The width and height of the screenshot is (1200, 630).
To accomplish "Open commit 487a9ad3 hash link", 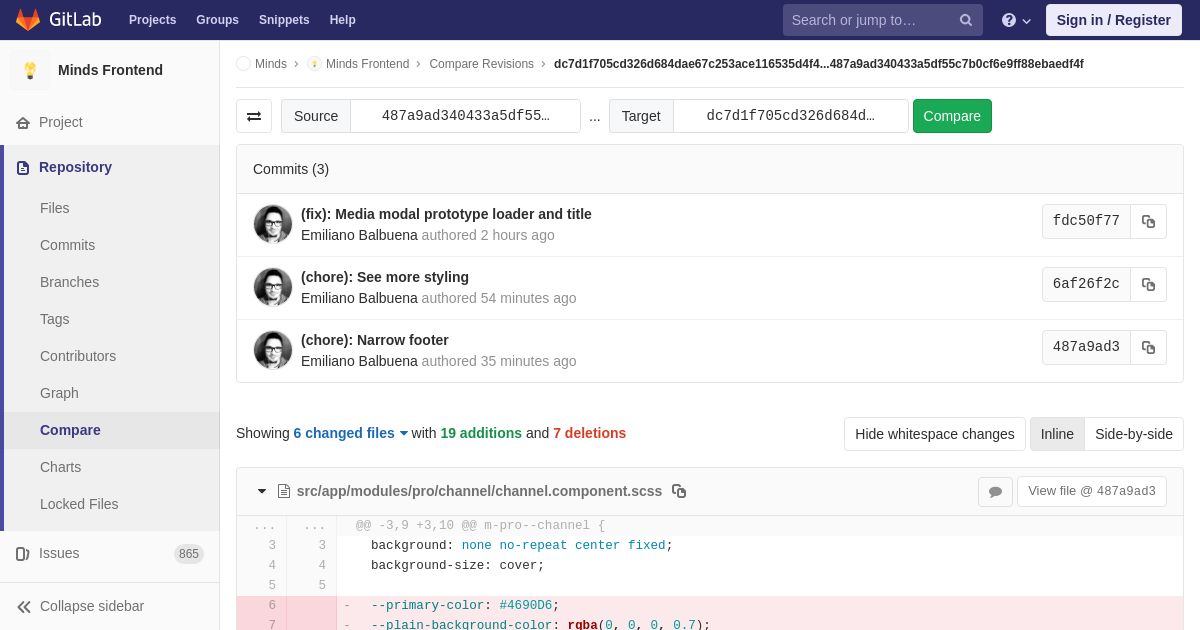I will [1086, 347].
